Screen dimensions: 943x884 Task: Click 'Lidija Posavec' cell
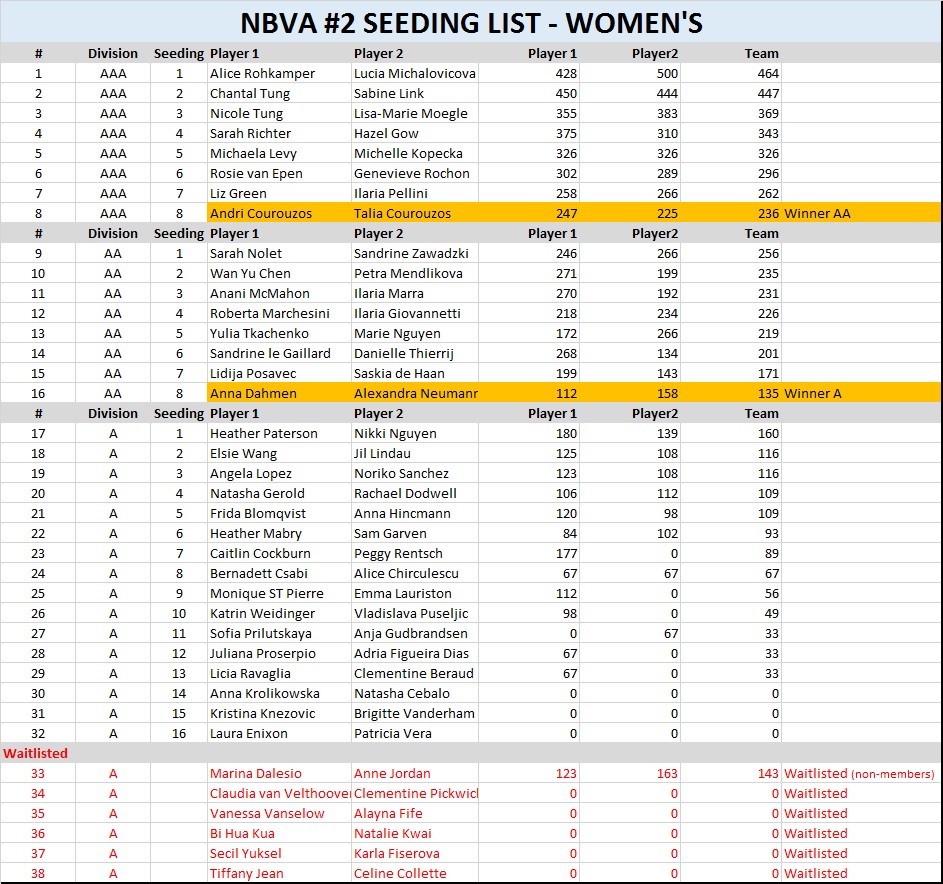pyautogui.click(x=279, y=373)
